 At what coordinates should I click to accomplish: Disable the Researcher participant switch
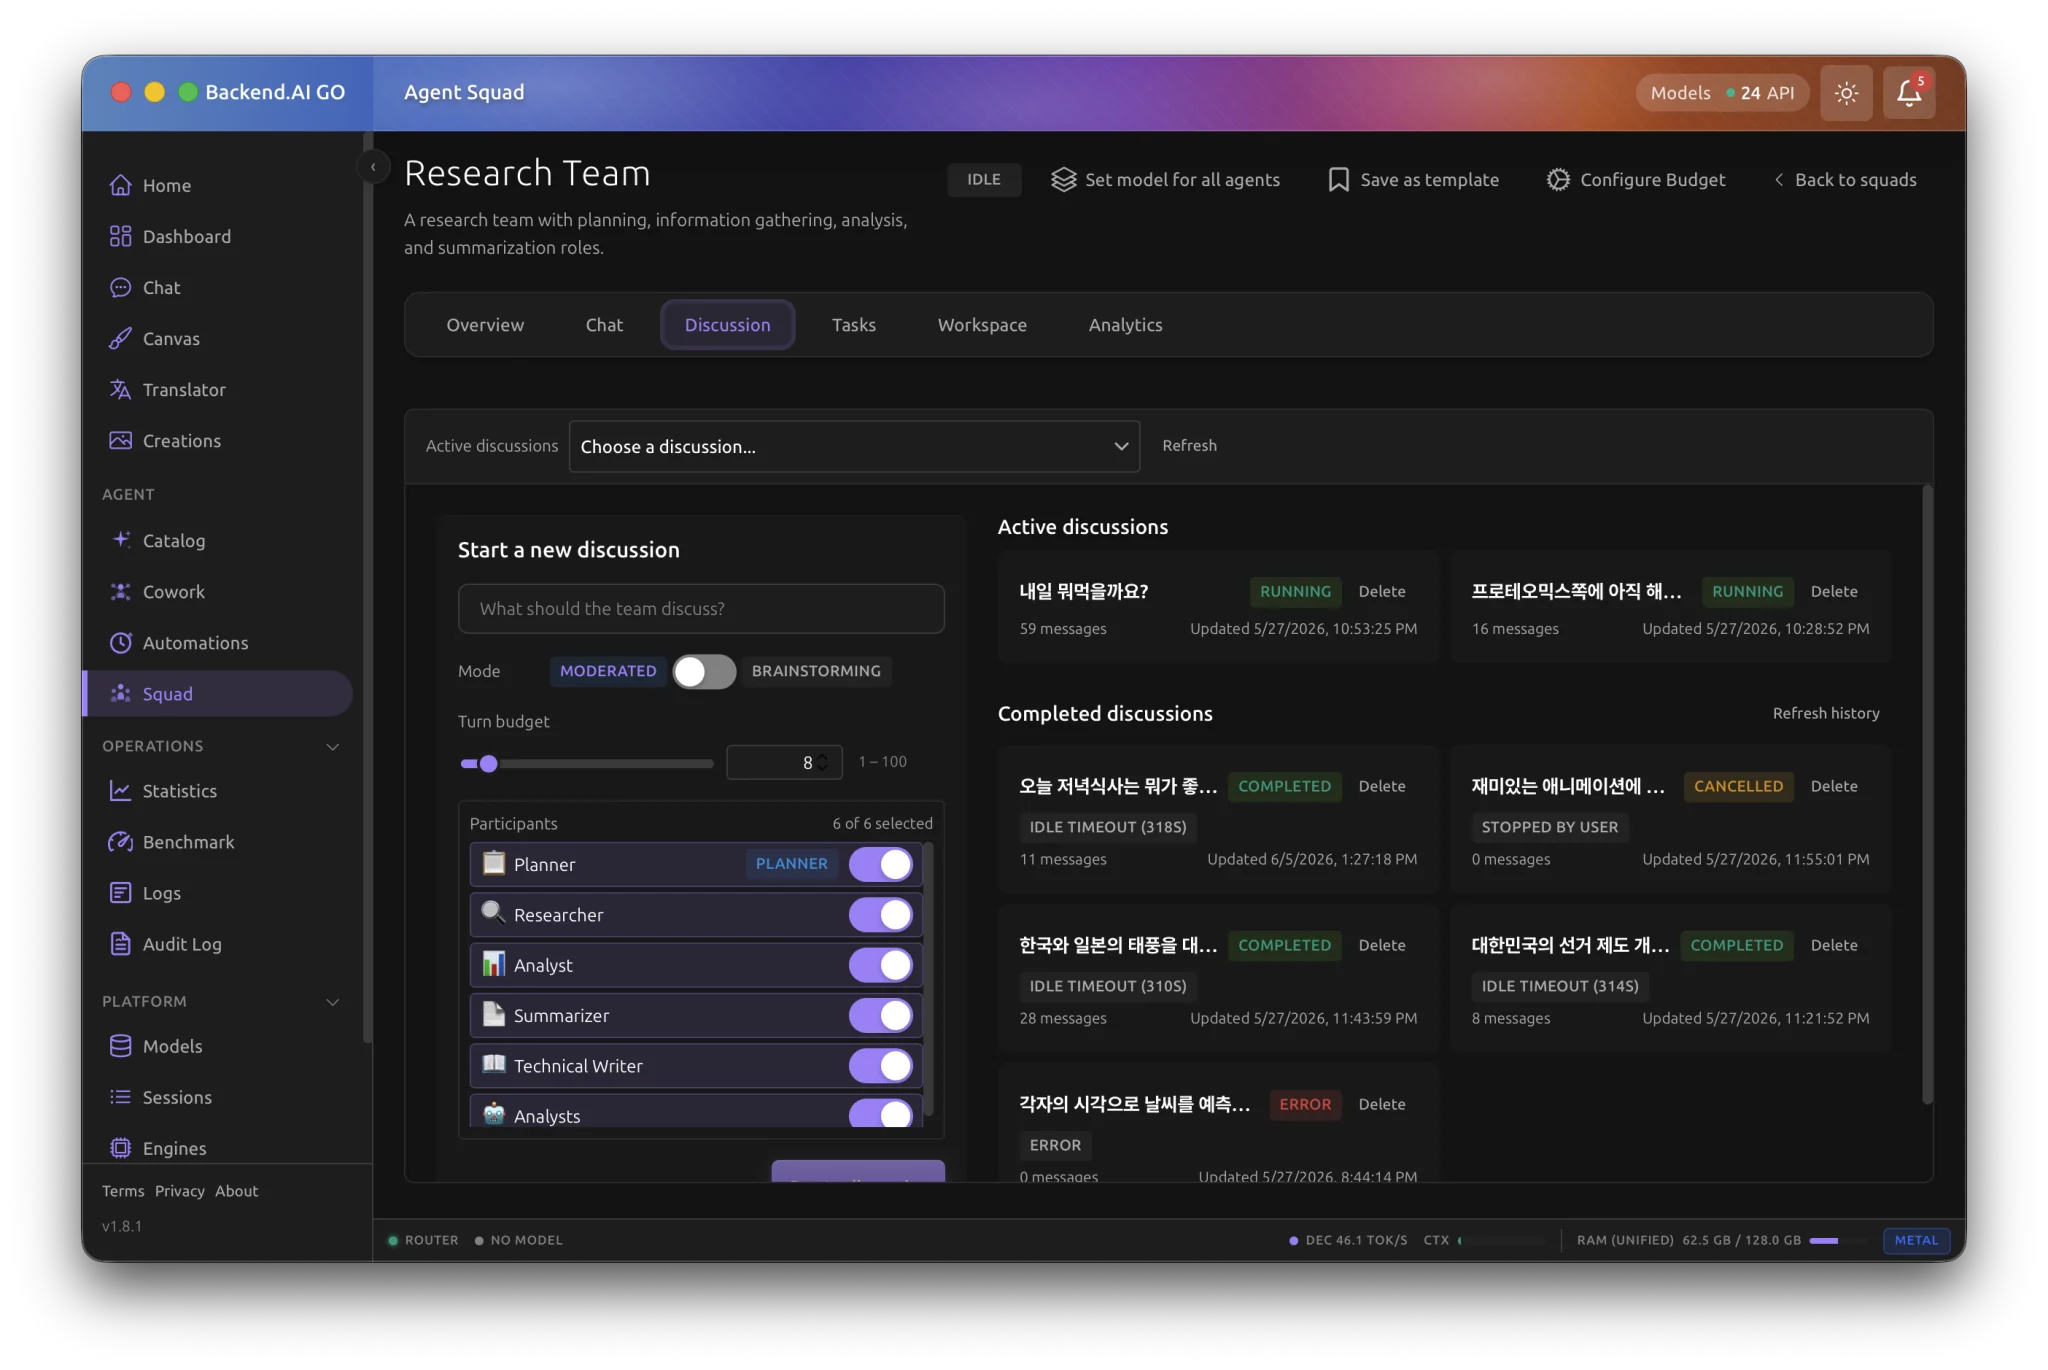click(x=881, y=914)
